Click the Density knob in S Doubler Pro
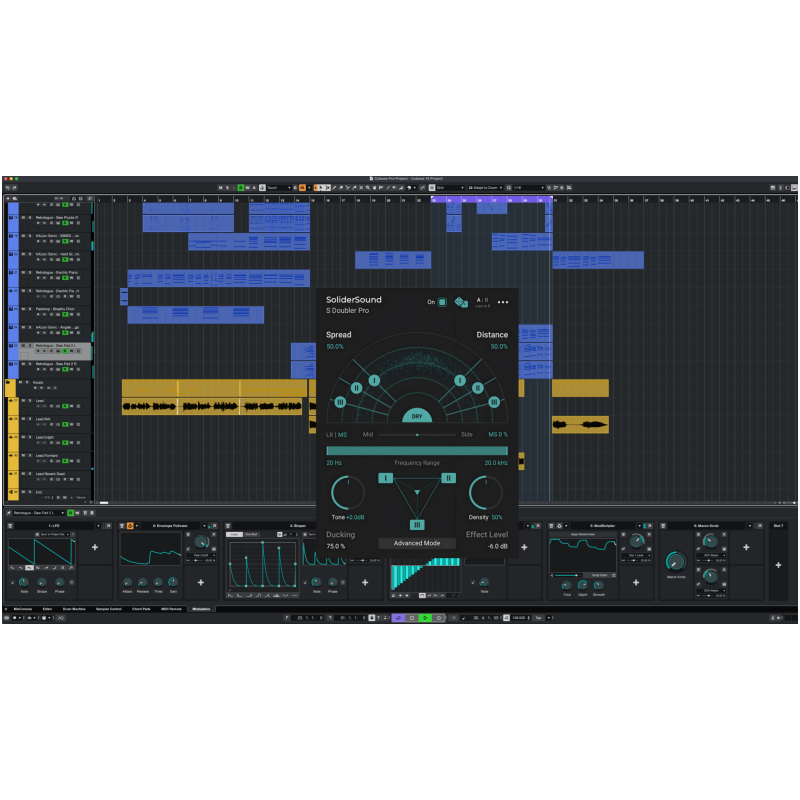Screen dimensions: 800x800 click(486, 493)
